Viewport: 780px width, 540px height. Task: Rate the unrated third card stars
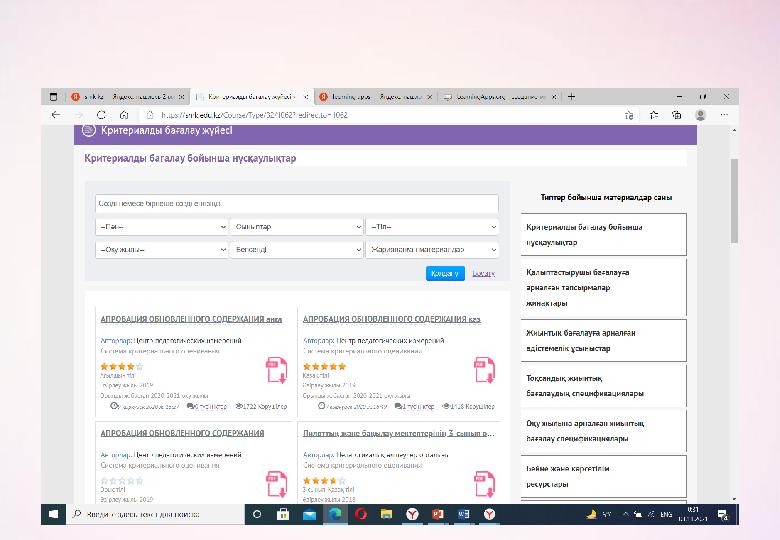click(122, 481)
